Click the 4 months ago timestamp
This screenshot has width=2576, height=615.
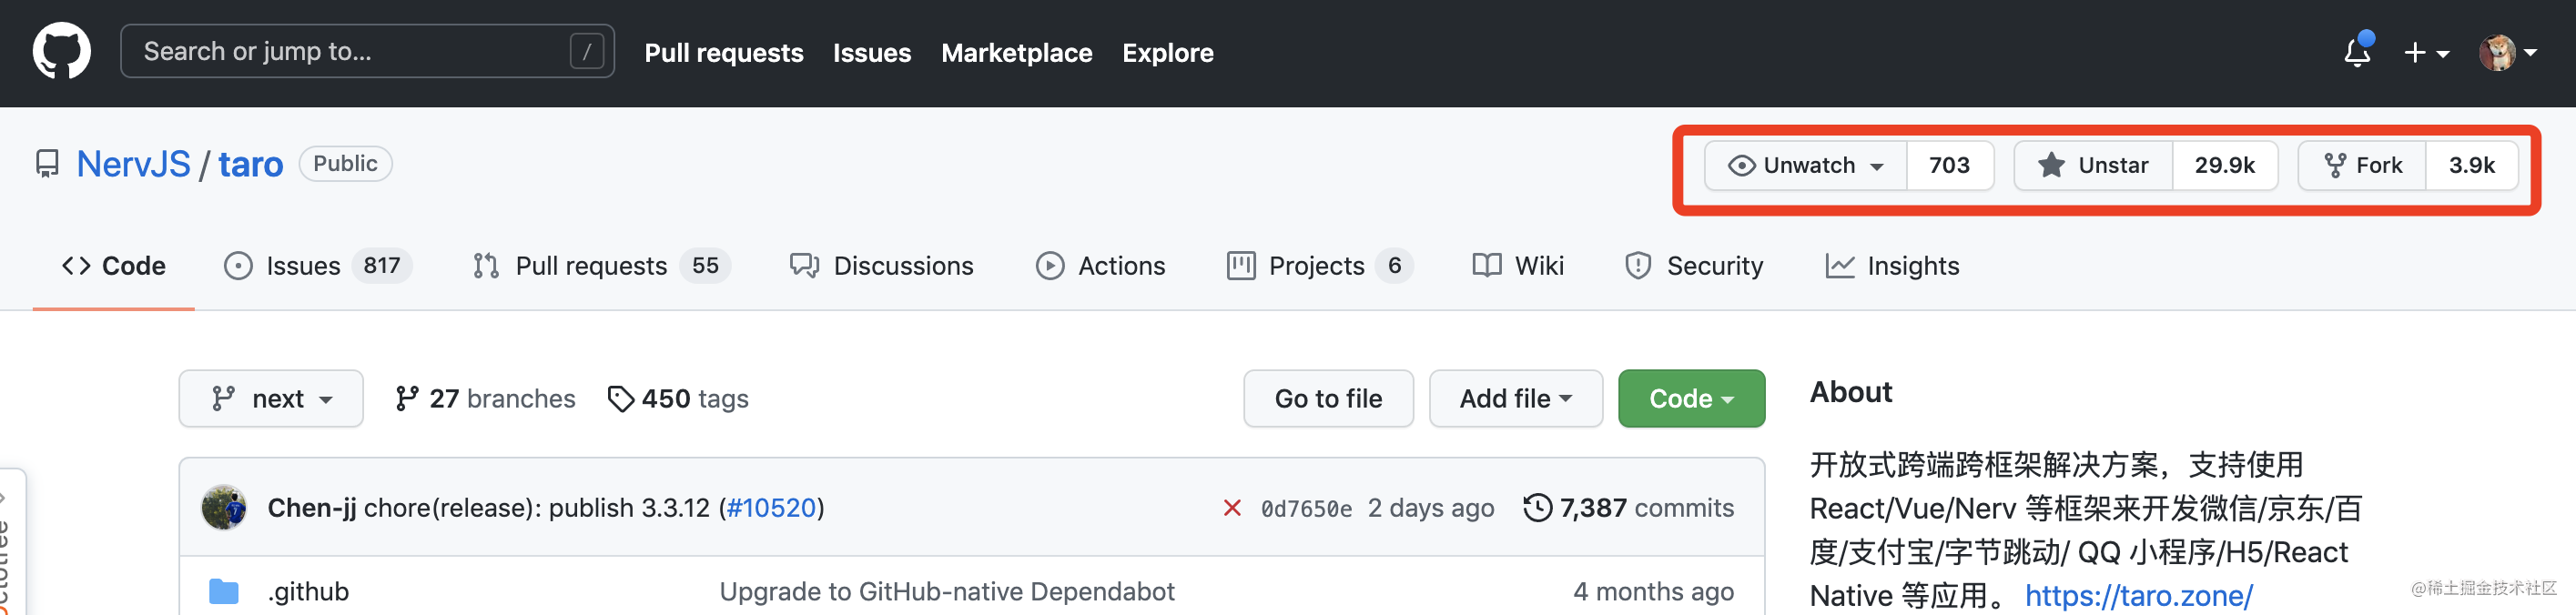[1653, 592]
